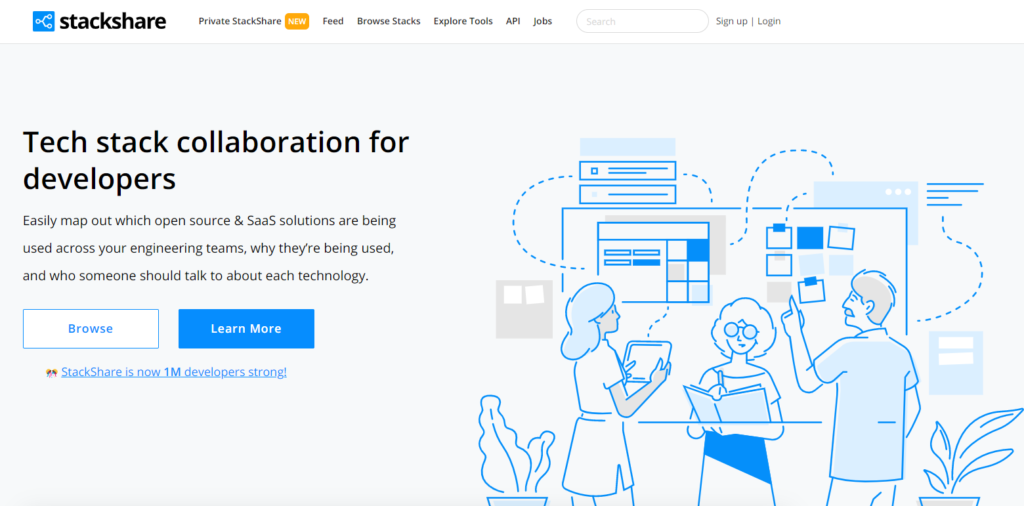This screenshot has width=1024, height=506.
Task: Focus the Search input field
Action: pyautogui.click(x=642, y=21)
